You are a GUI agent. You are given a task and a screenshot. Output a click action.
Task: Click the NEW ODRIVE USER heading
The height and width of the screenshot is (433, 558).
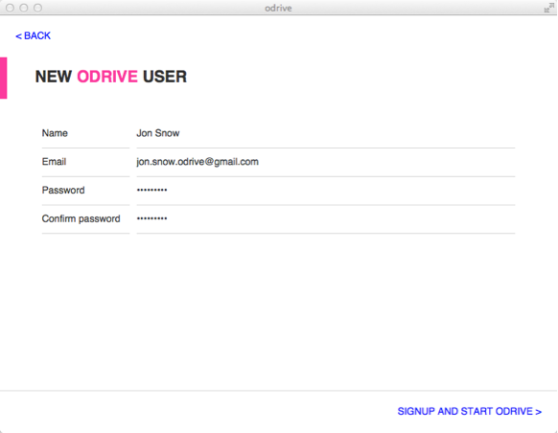tap(111, 76)
